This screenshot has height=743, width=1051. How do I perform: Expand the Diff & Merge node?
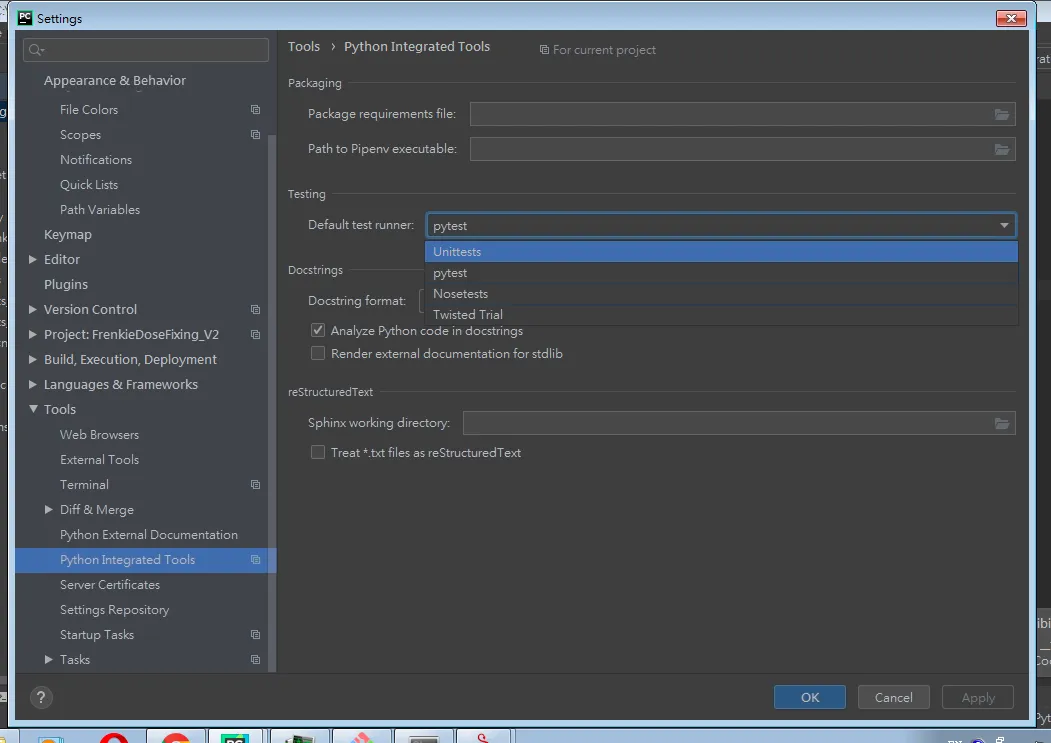pos(48,510)
